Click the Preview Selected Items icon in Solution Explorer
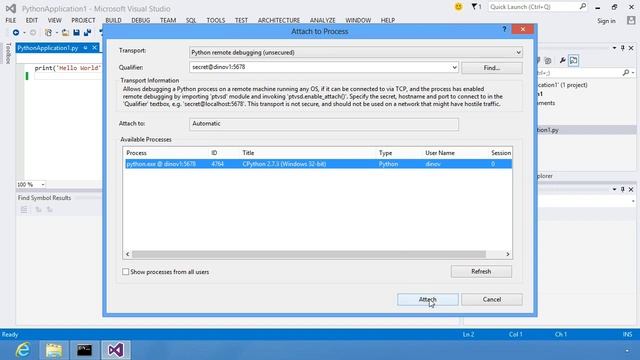 pyautogui.click(x=573, y=60)
